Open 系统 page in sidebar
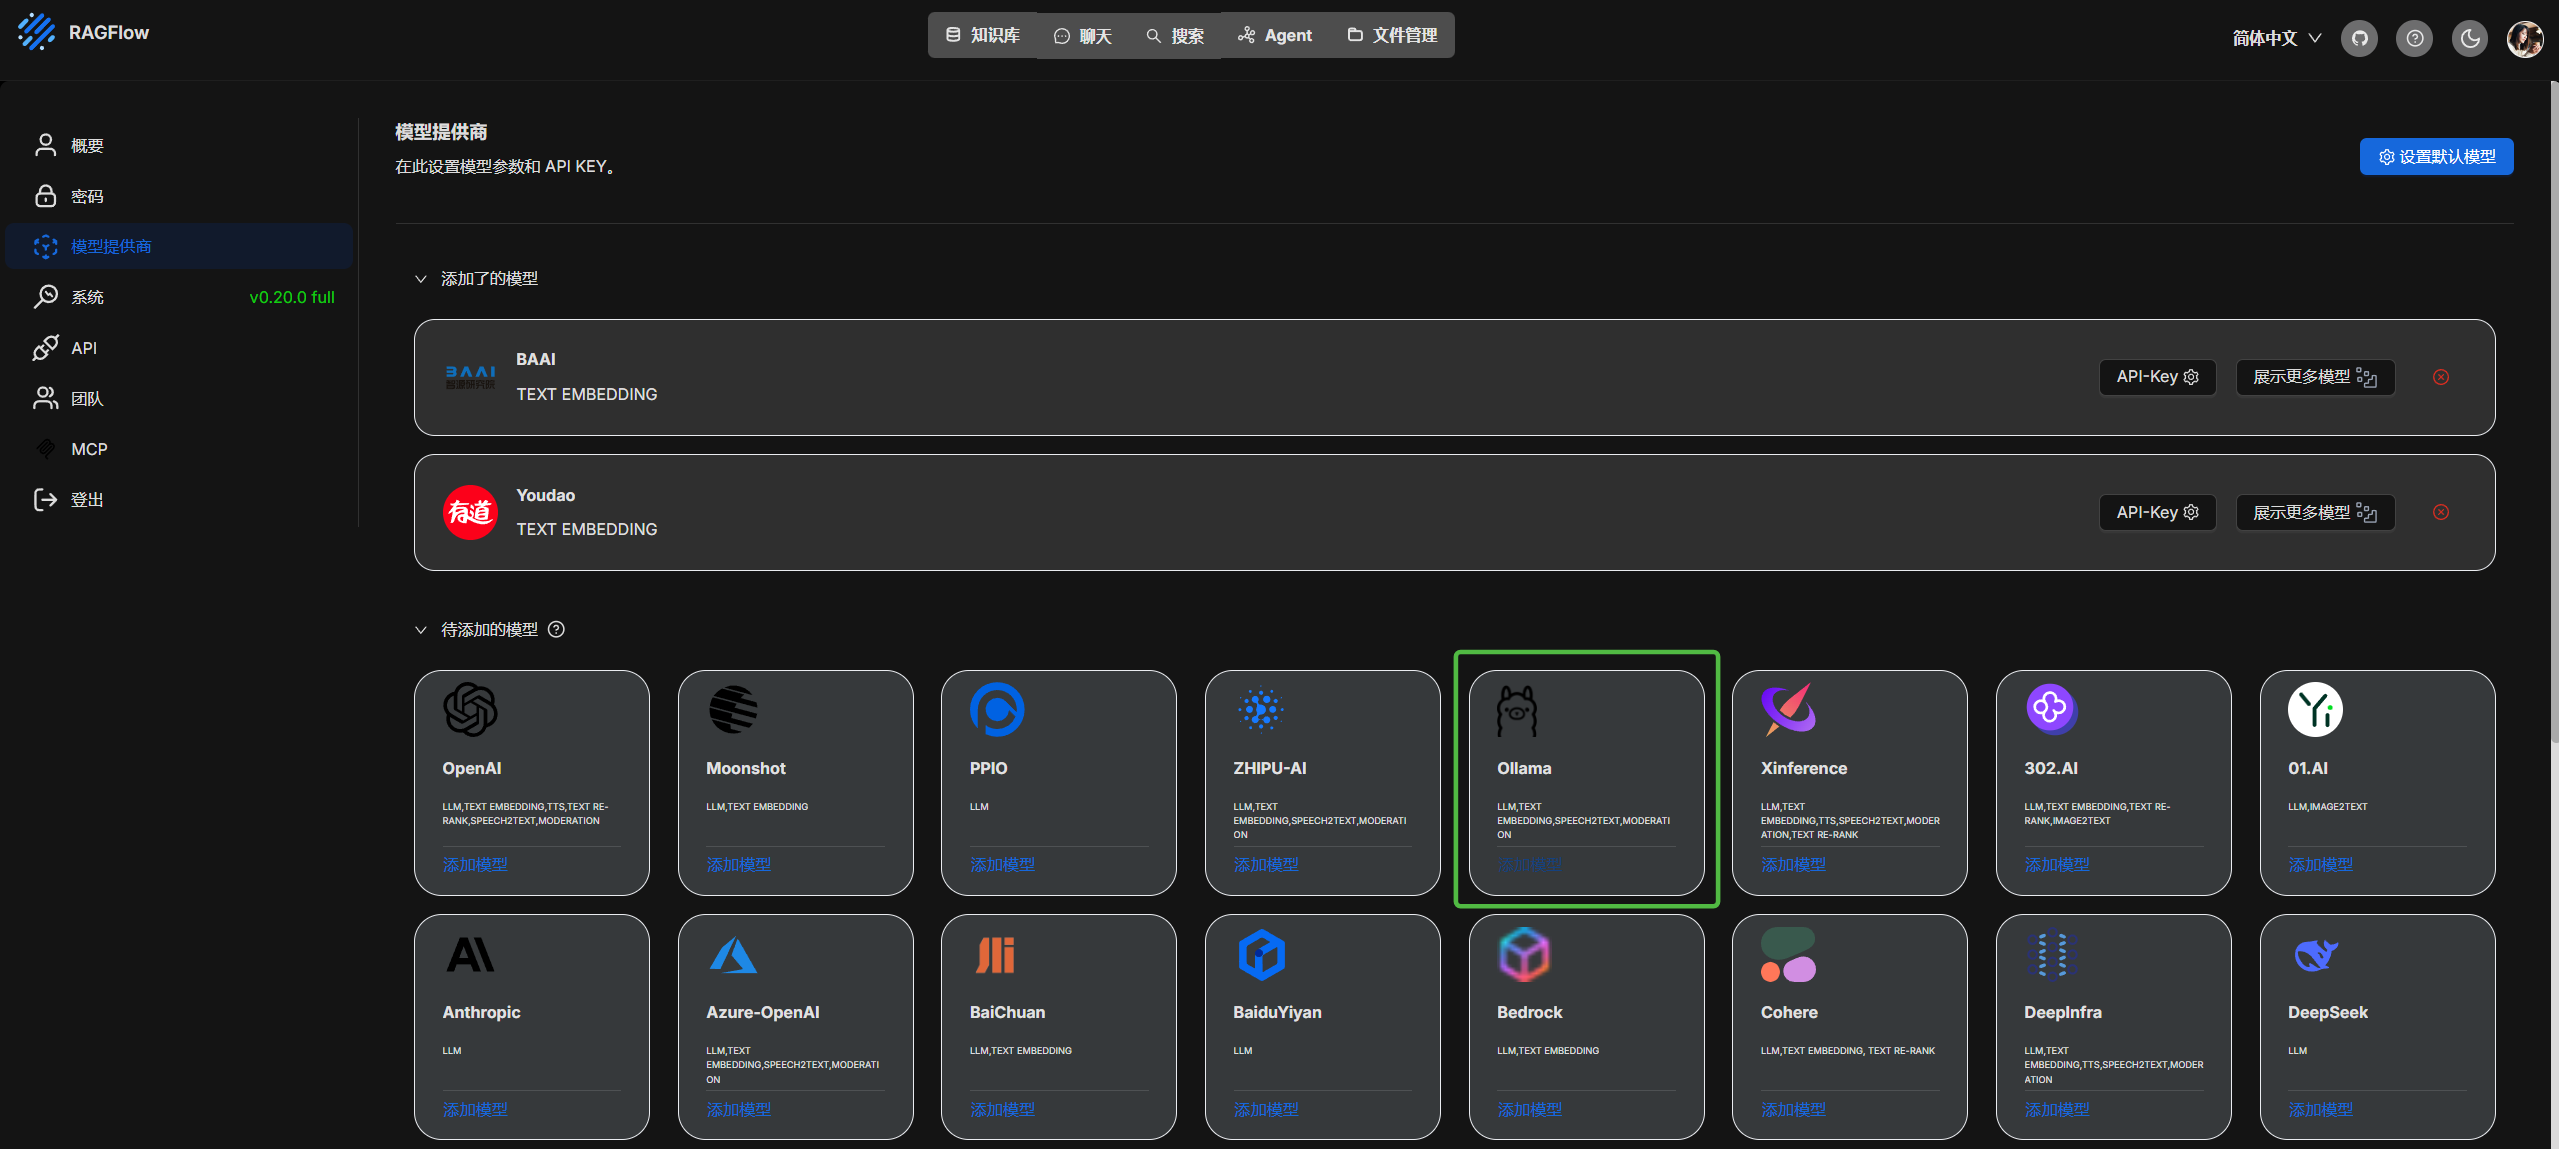 coord(179,297)
